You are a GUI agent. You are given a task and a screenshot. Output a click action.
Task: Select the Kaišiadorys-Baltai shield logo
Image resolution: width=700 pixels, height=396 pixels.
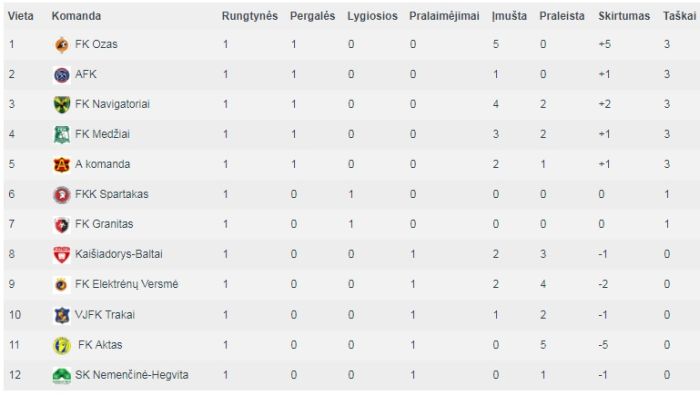point(62,254)
